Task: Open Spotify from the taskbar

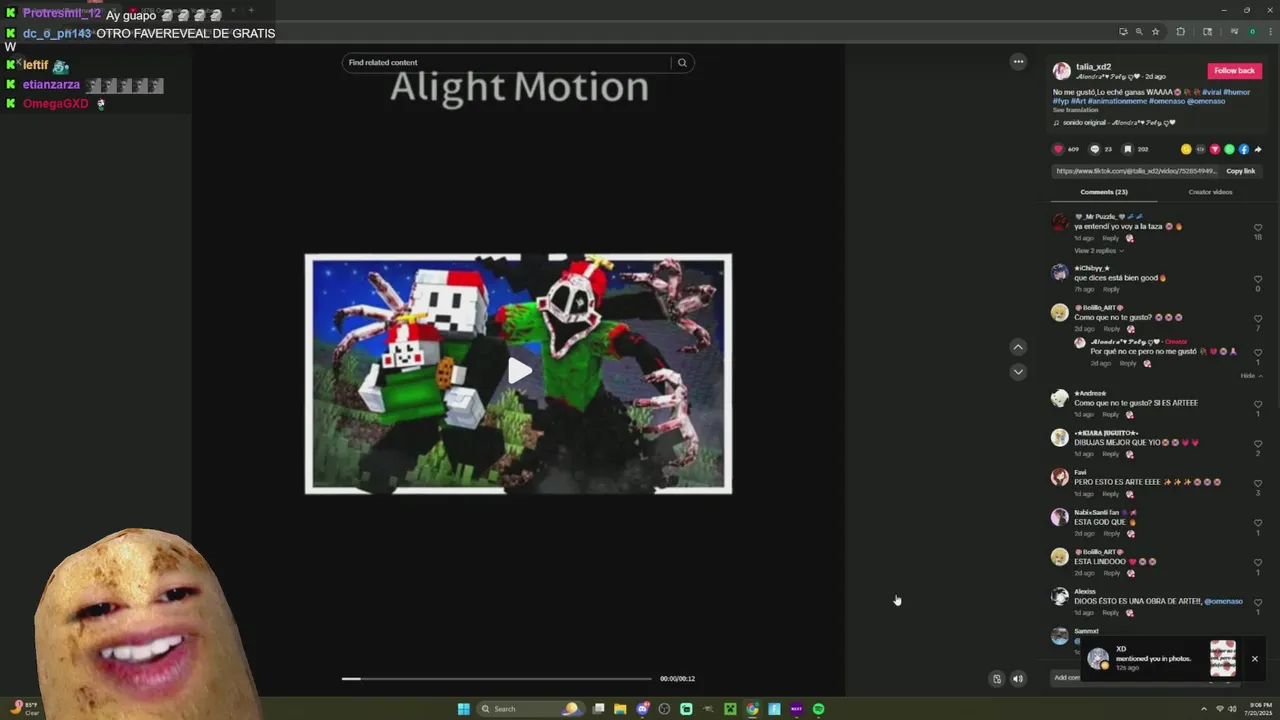Action: 818,709
